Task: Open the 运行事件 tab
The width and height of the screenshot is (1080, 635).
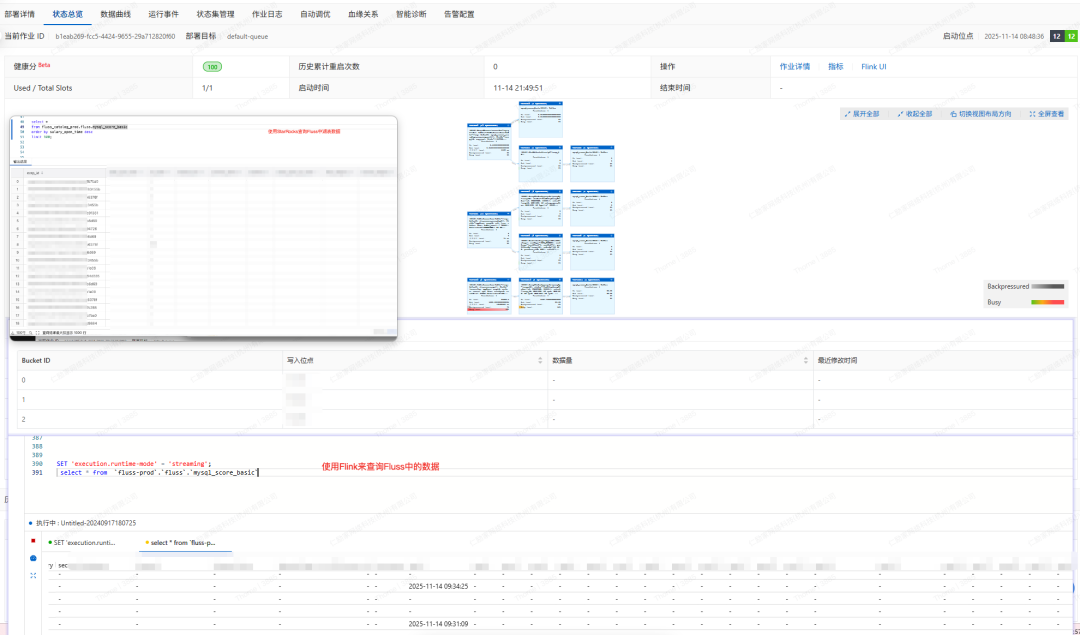Action: (163, 14)
